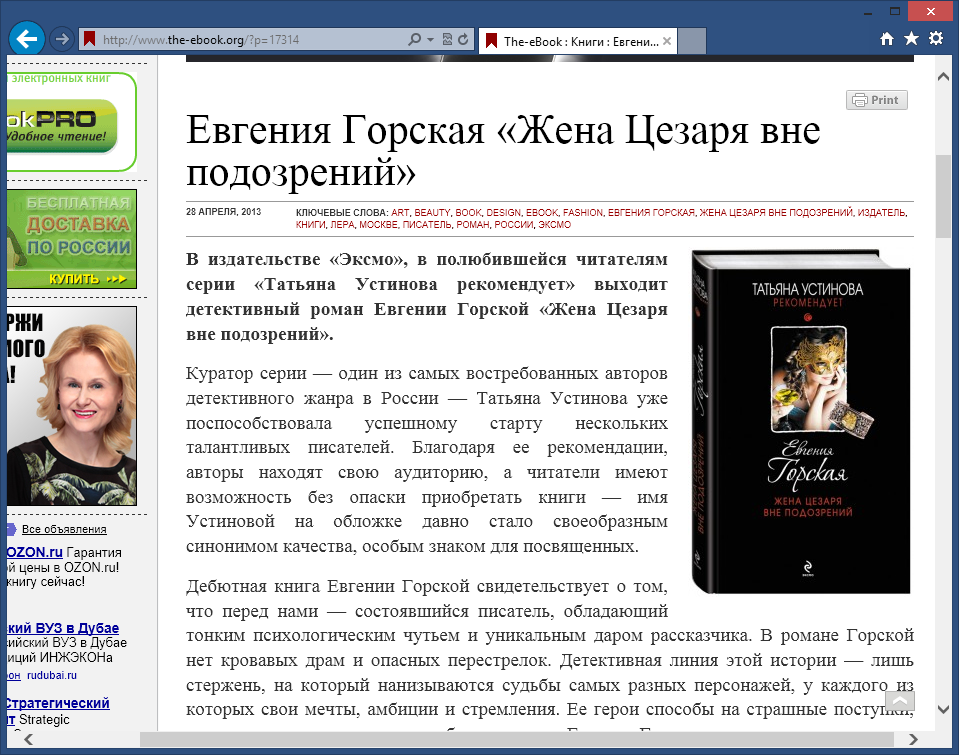This screenshot has height=755, width=959.
Task: Select the The-eBook browser tab
Action: (x=575, y=42)
